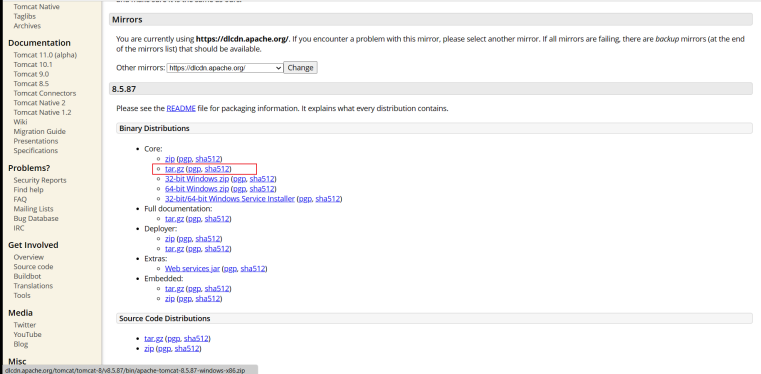
Task: Open the FAQ link
Action: click(x=20, y=199)
